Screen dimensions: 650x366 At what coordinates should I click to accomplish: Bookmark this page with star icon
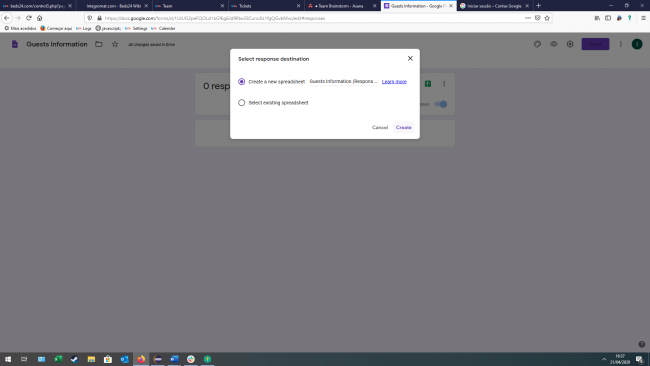pyautogui.click(x=547, y=18)
